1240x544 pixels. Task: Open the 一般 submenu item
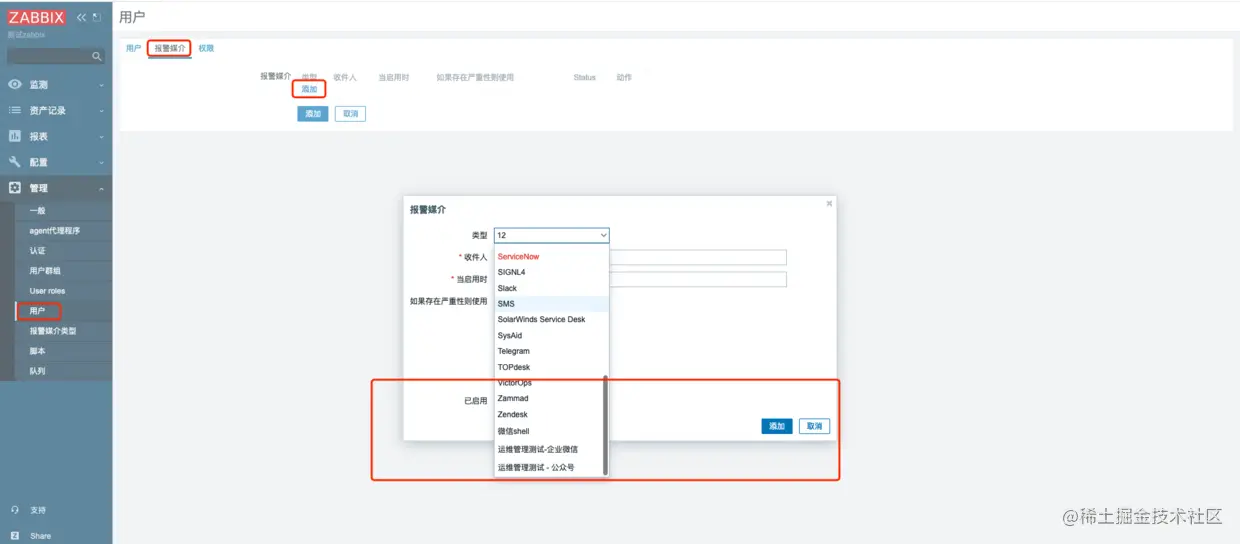coord(37,211)
